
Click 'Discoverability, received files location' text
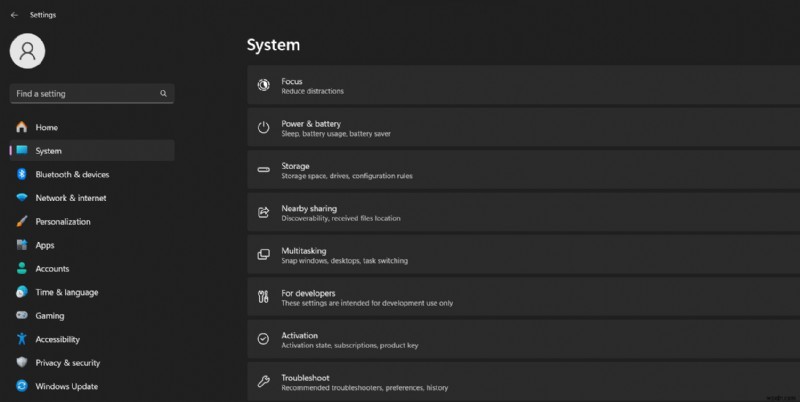(x=341, y=218)
